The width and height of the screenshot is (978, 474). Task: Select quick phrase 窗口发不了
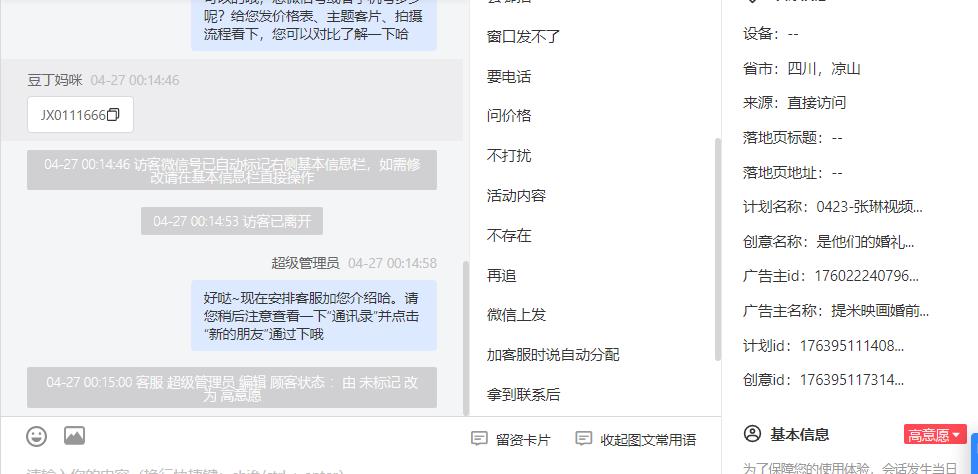click(523, 37)
